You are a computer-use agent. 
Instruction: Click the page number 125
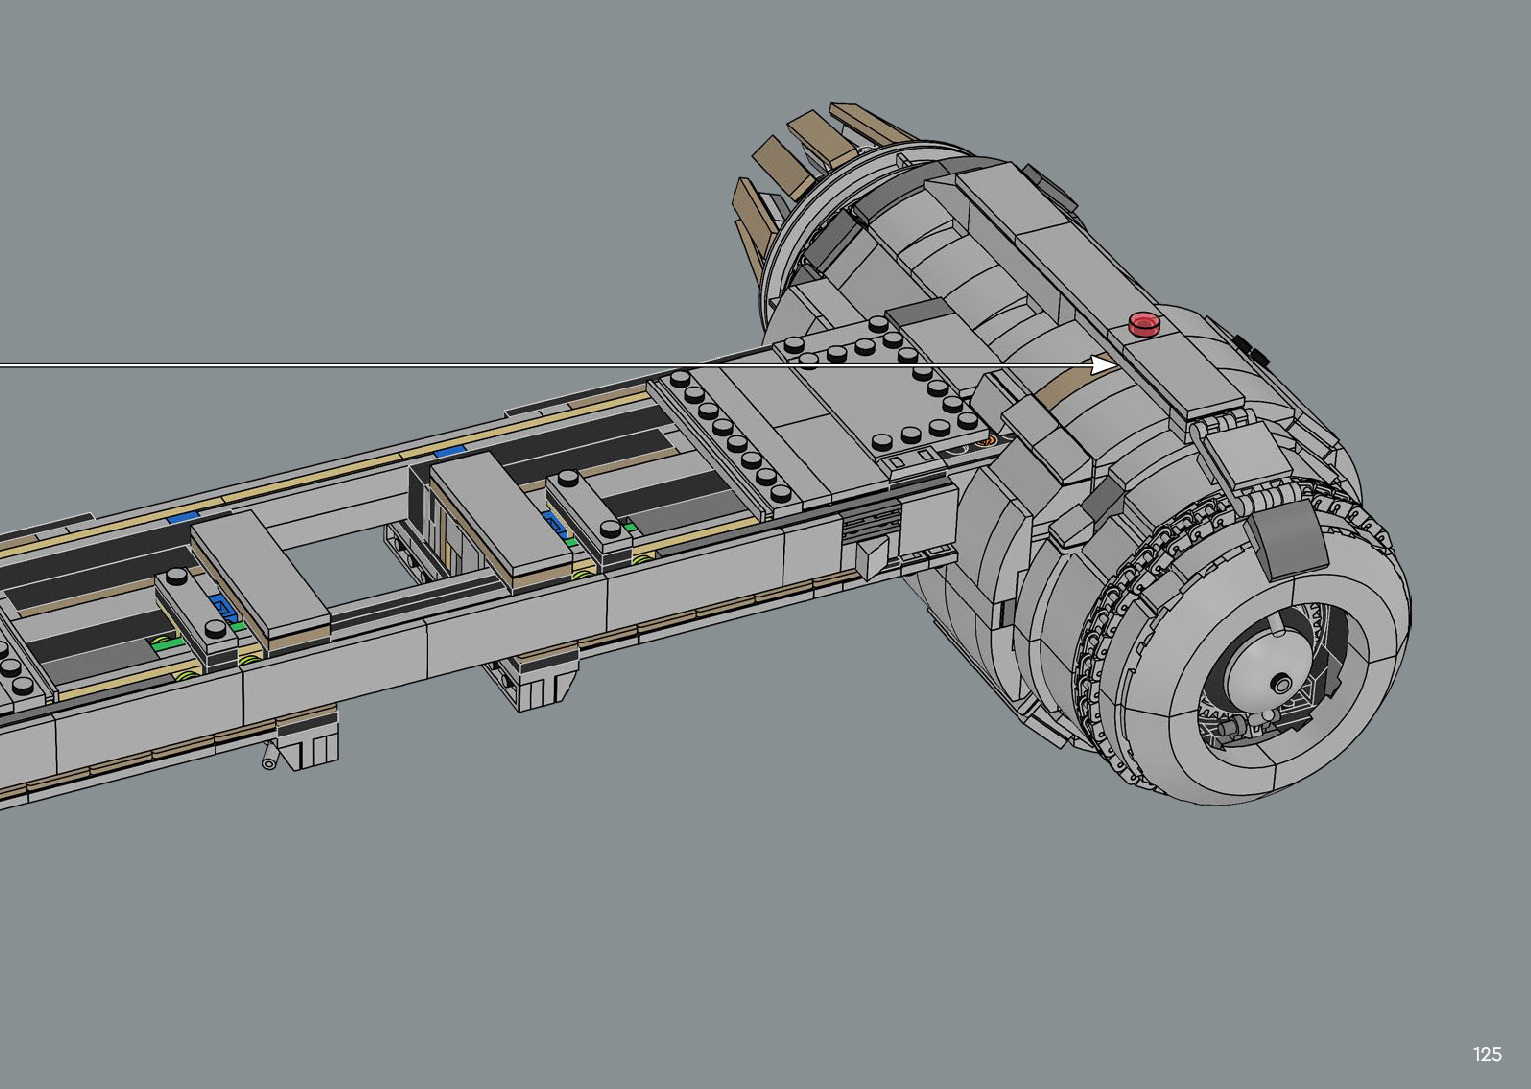(1486, 1054)
